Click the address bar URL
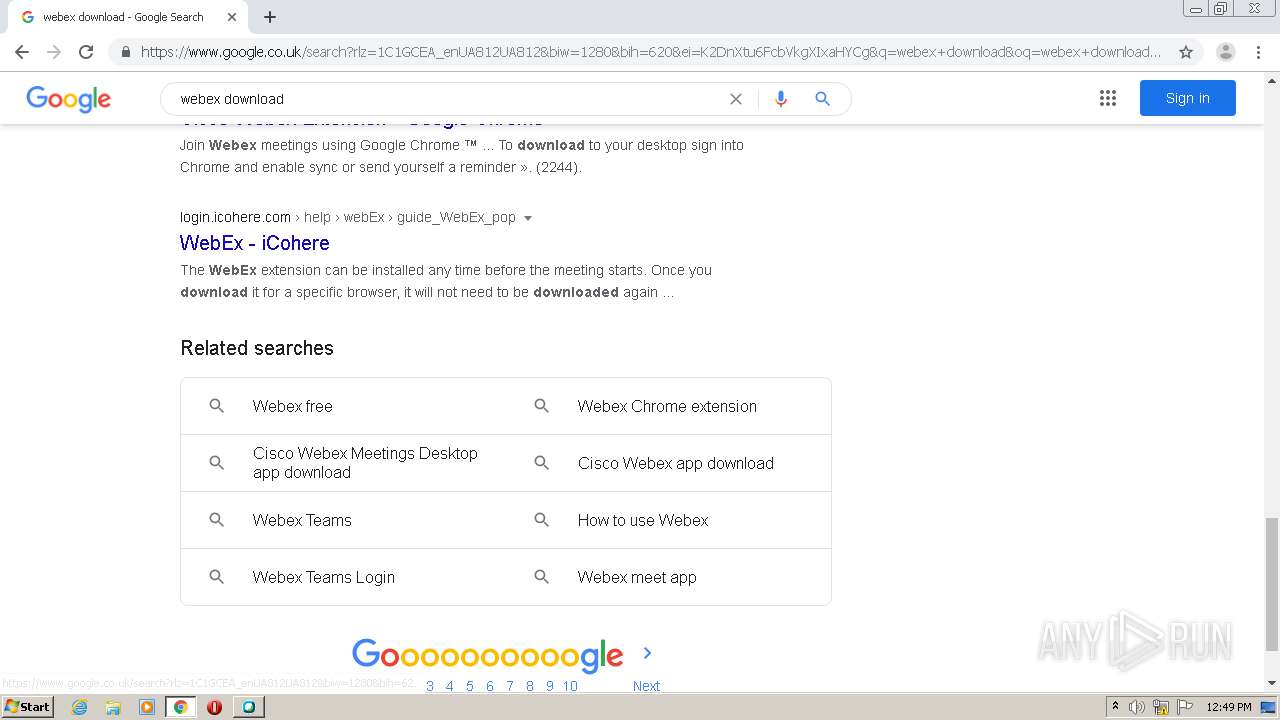This screenshot has height=720, width=1280. coord(650,52)
